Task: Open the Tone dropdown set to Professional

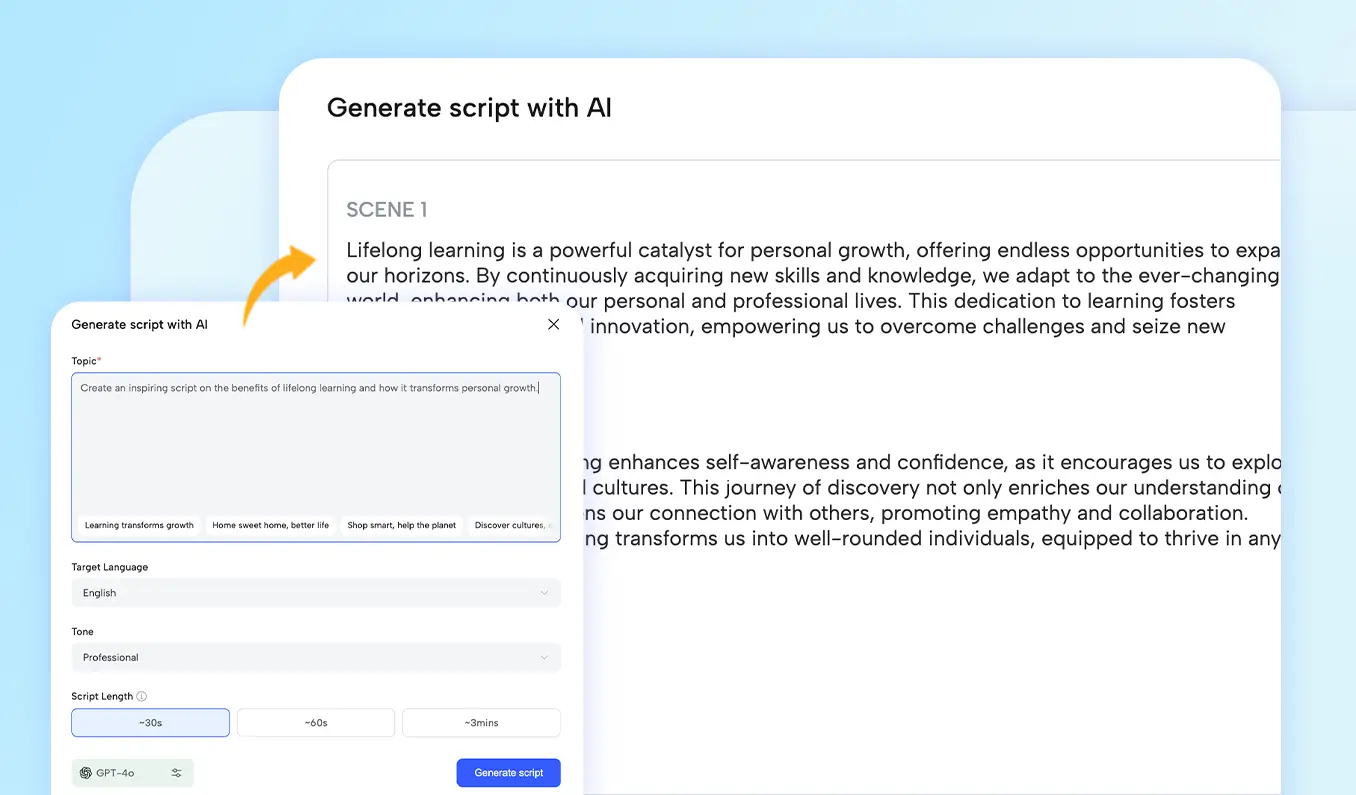Action: click(x=316, y=657)
